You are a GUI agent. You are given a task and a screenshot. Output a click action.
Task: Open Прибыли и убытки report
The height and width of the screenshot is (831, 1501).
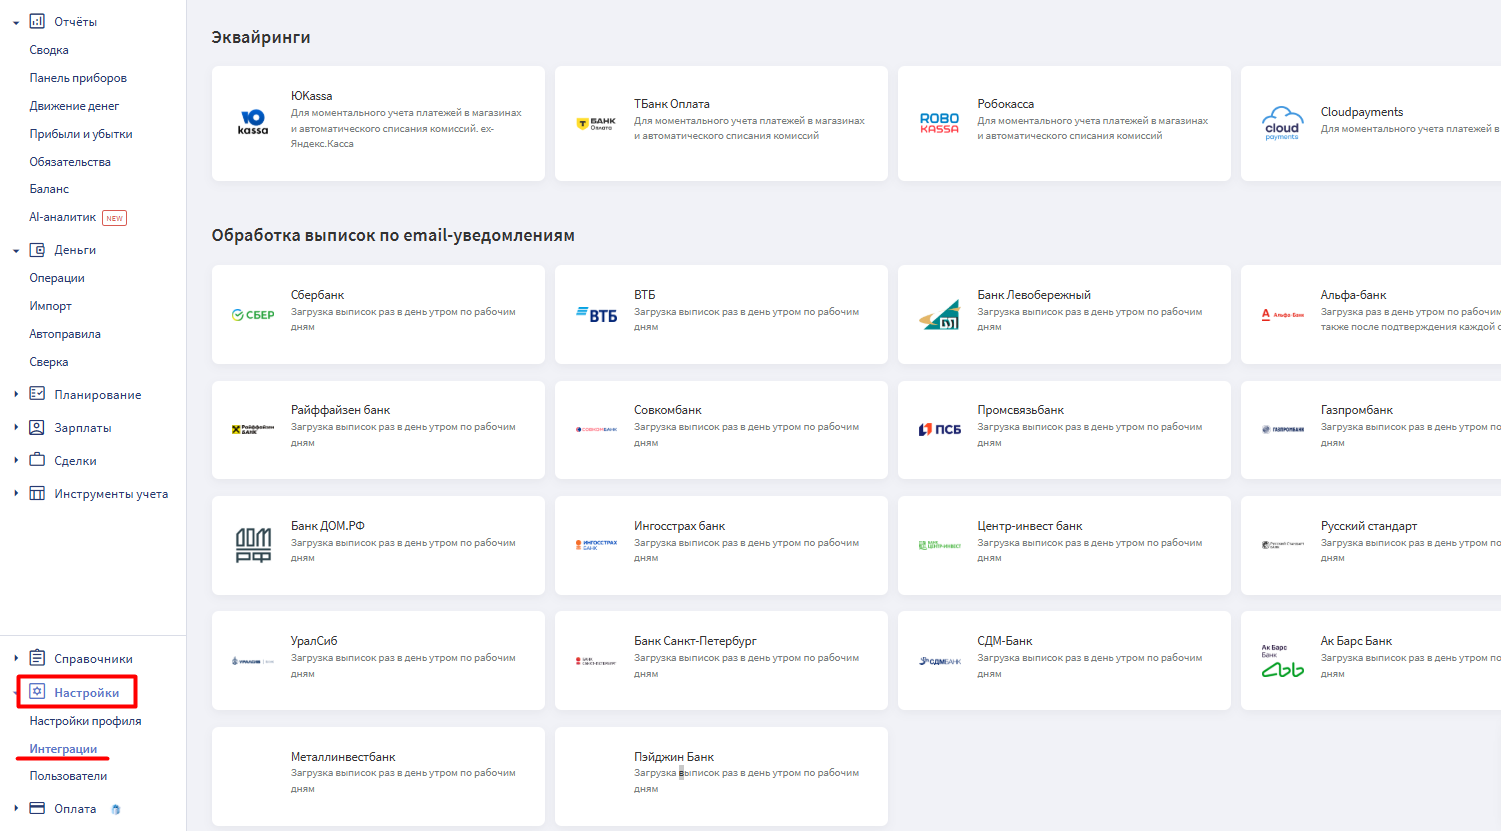(81, 134)
